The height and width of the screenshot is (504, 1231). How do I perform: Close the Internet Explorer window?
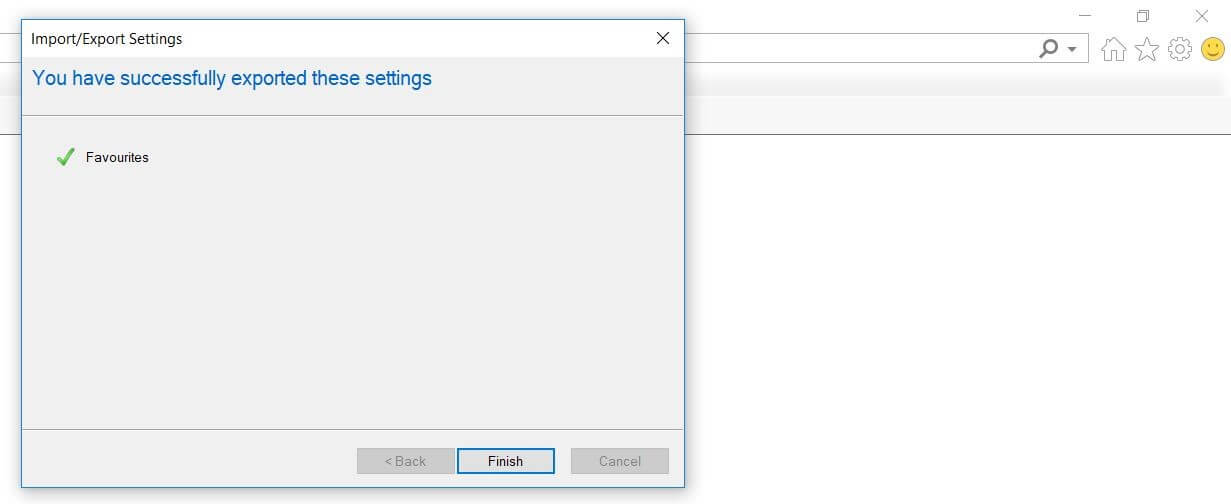point(1202,16)
